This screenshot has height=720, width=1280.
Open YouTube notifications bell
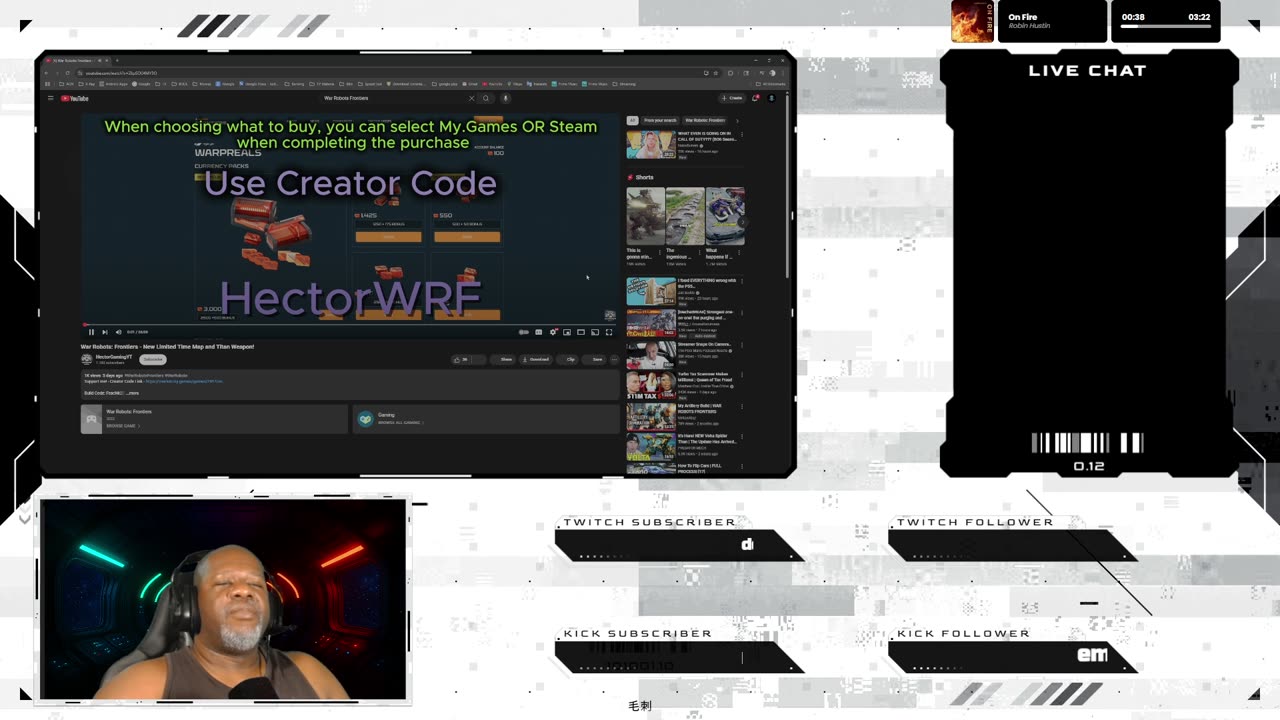coord(755,98)
